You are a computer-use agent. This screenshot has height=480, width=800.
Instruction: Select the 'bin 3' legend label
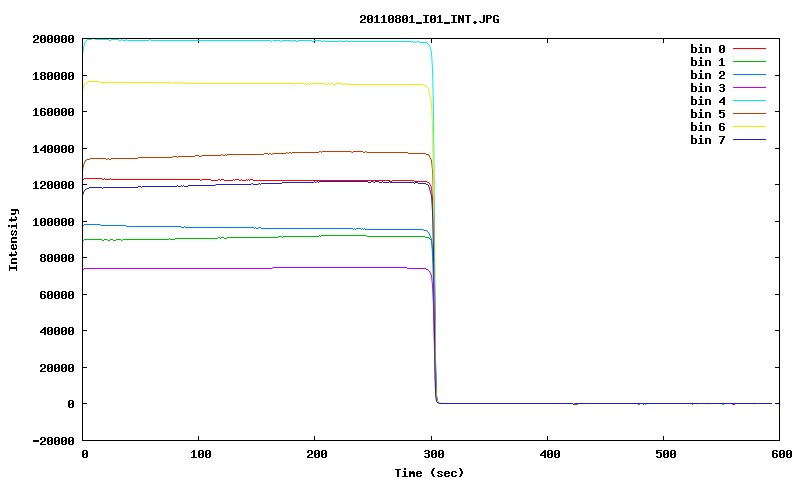[x=708, y=88]
